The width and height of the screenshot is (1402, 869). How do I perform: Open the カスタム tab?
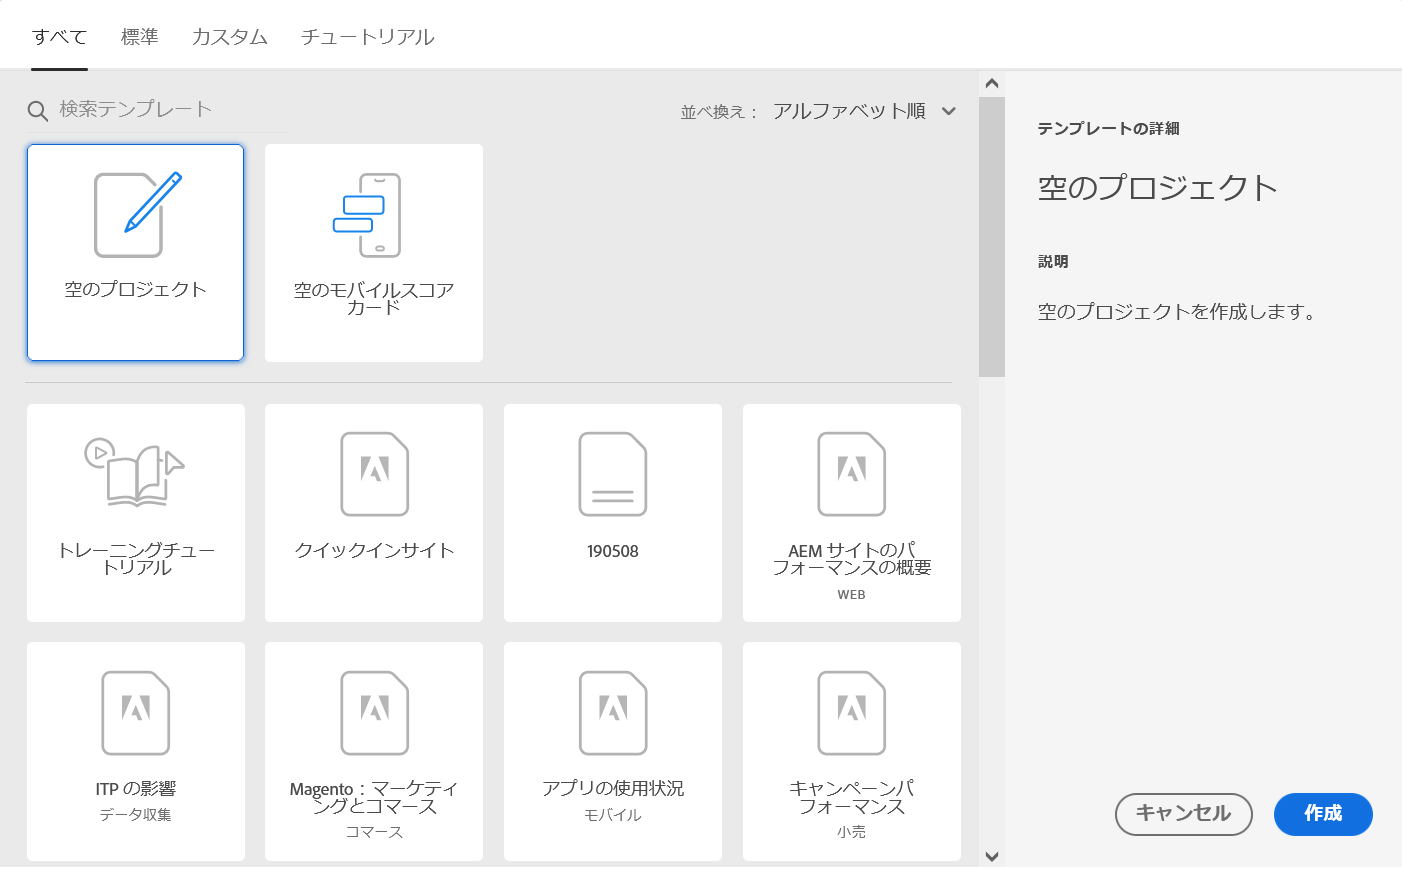tap(229, 37)
